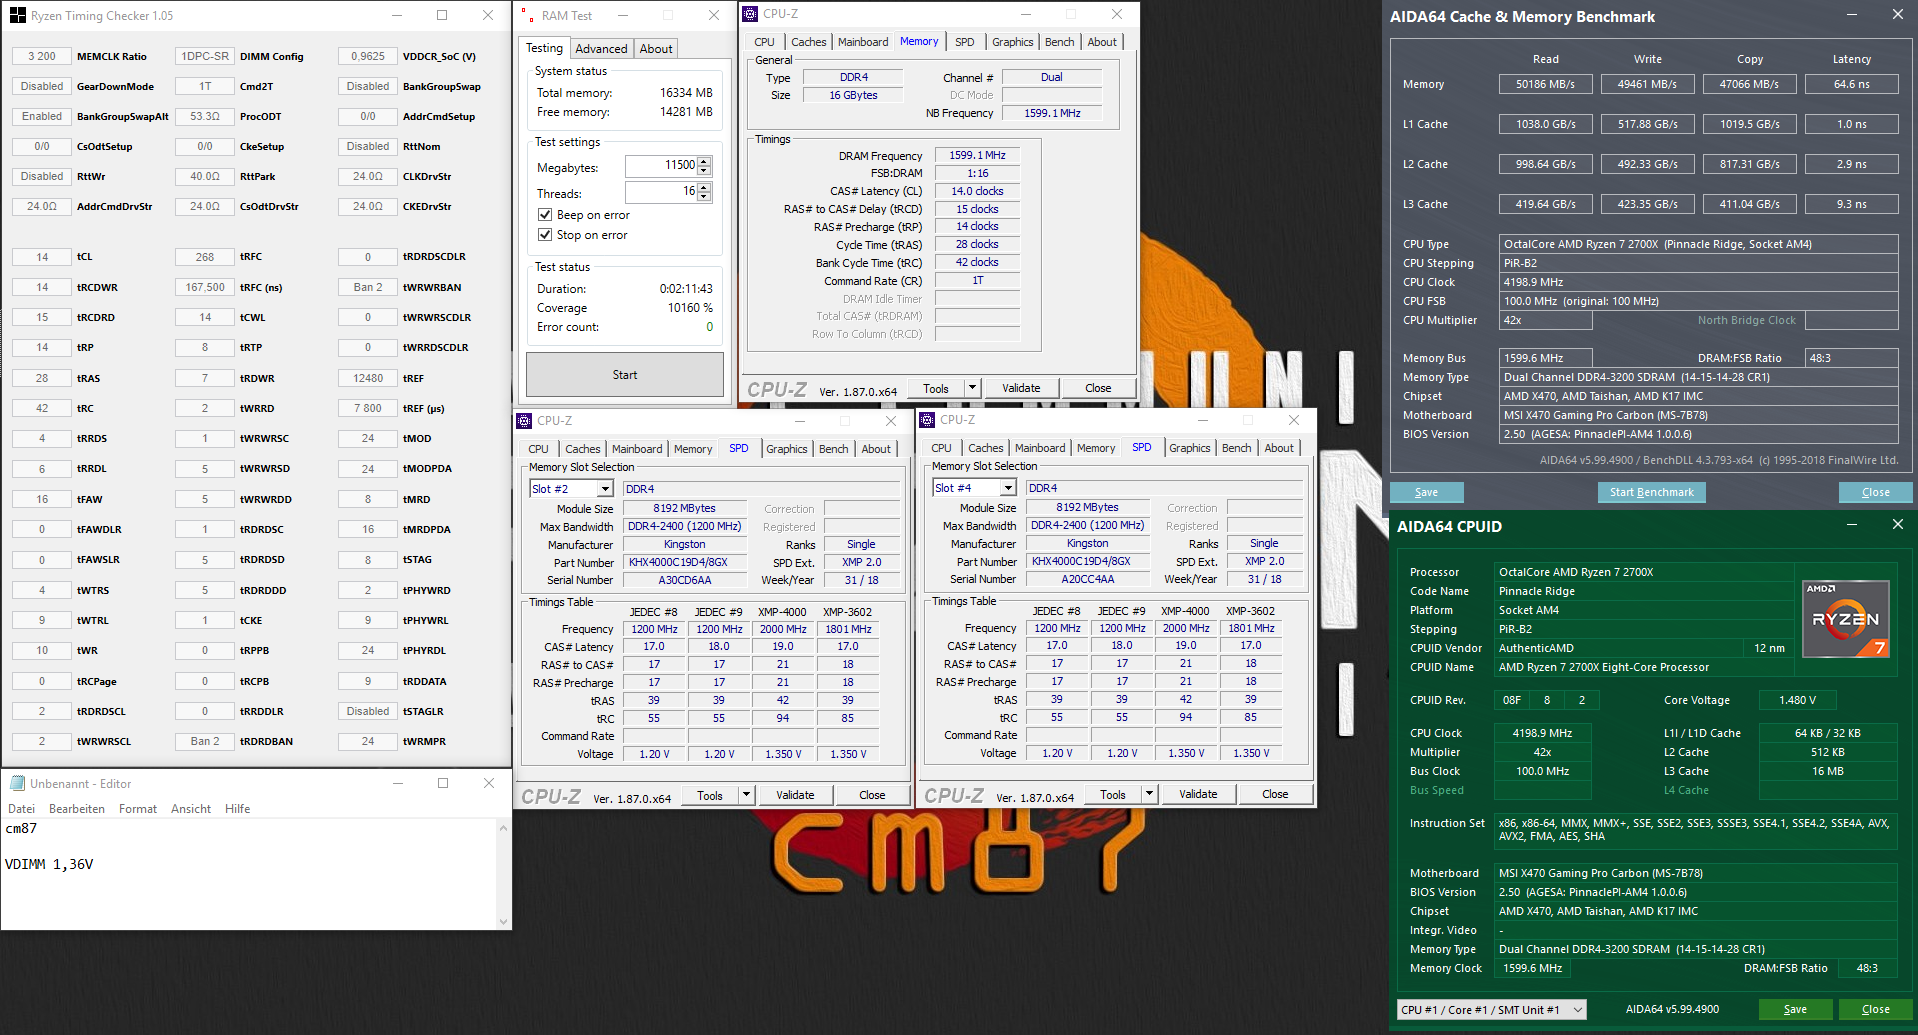Click the Slot #4 CPU-Z window title icon
Screen dimensions: 1918x1035
tap(927, 420)
